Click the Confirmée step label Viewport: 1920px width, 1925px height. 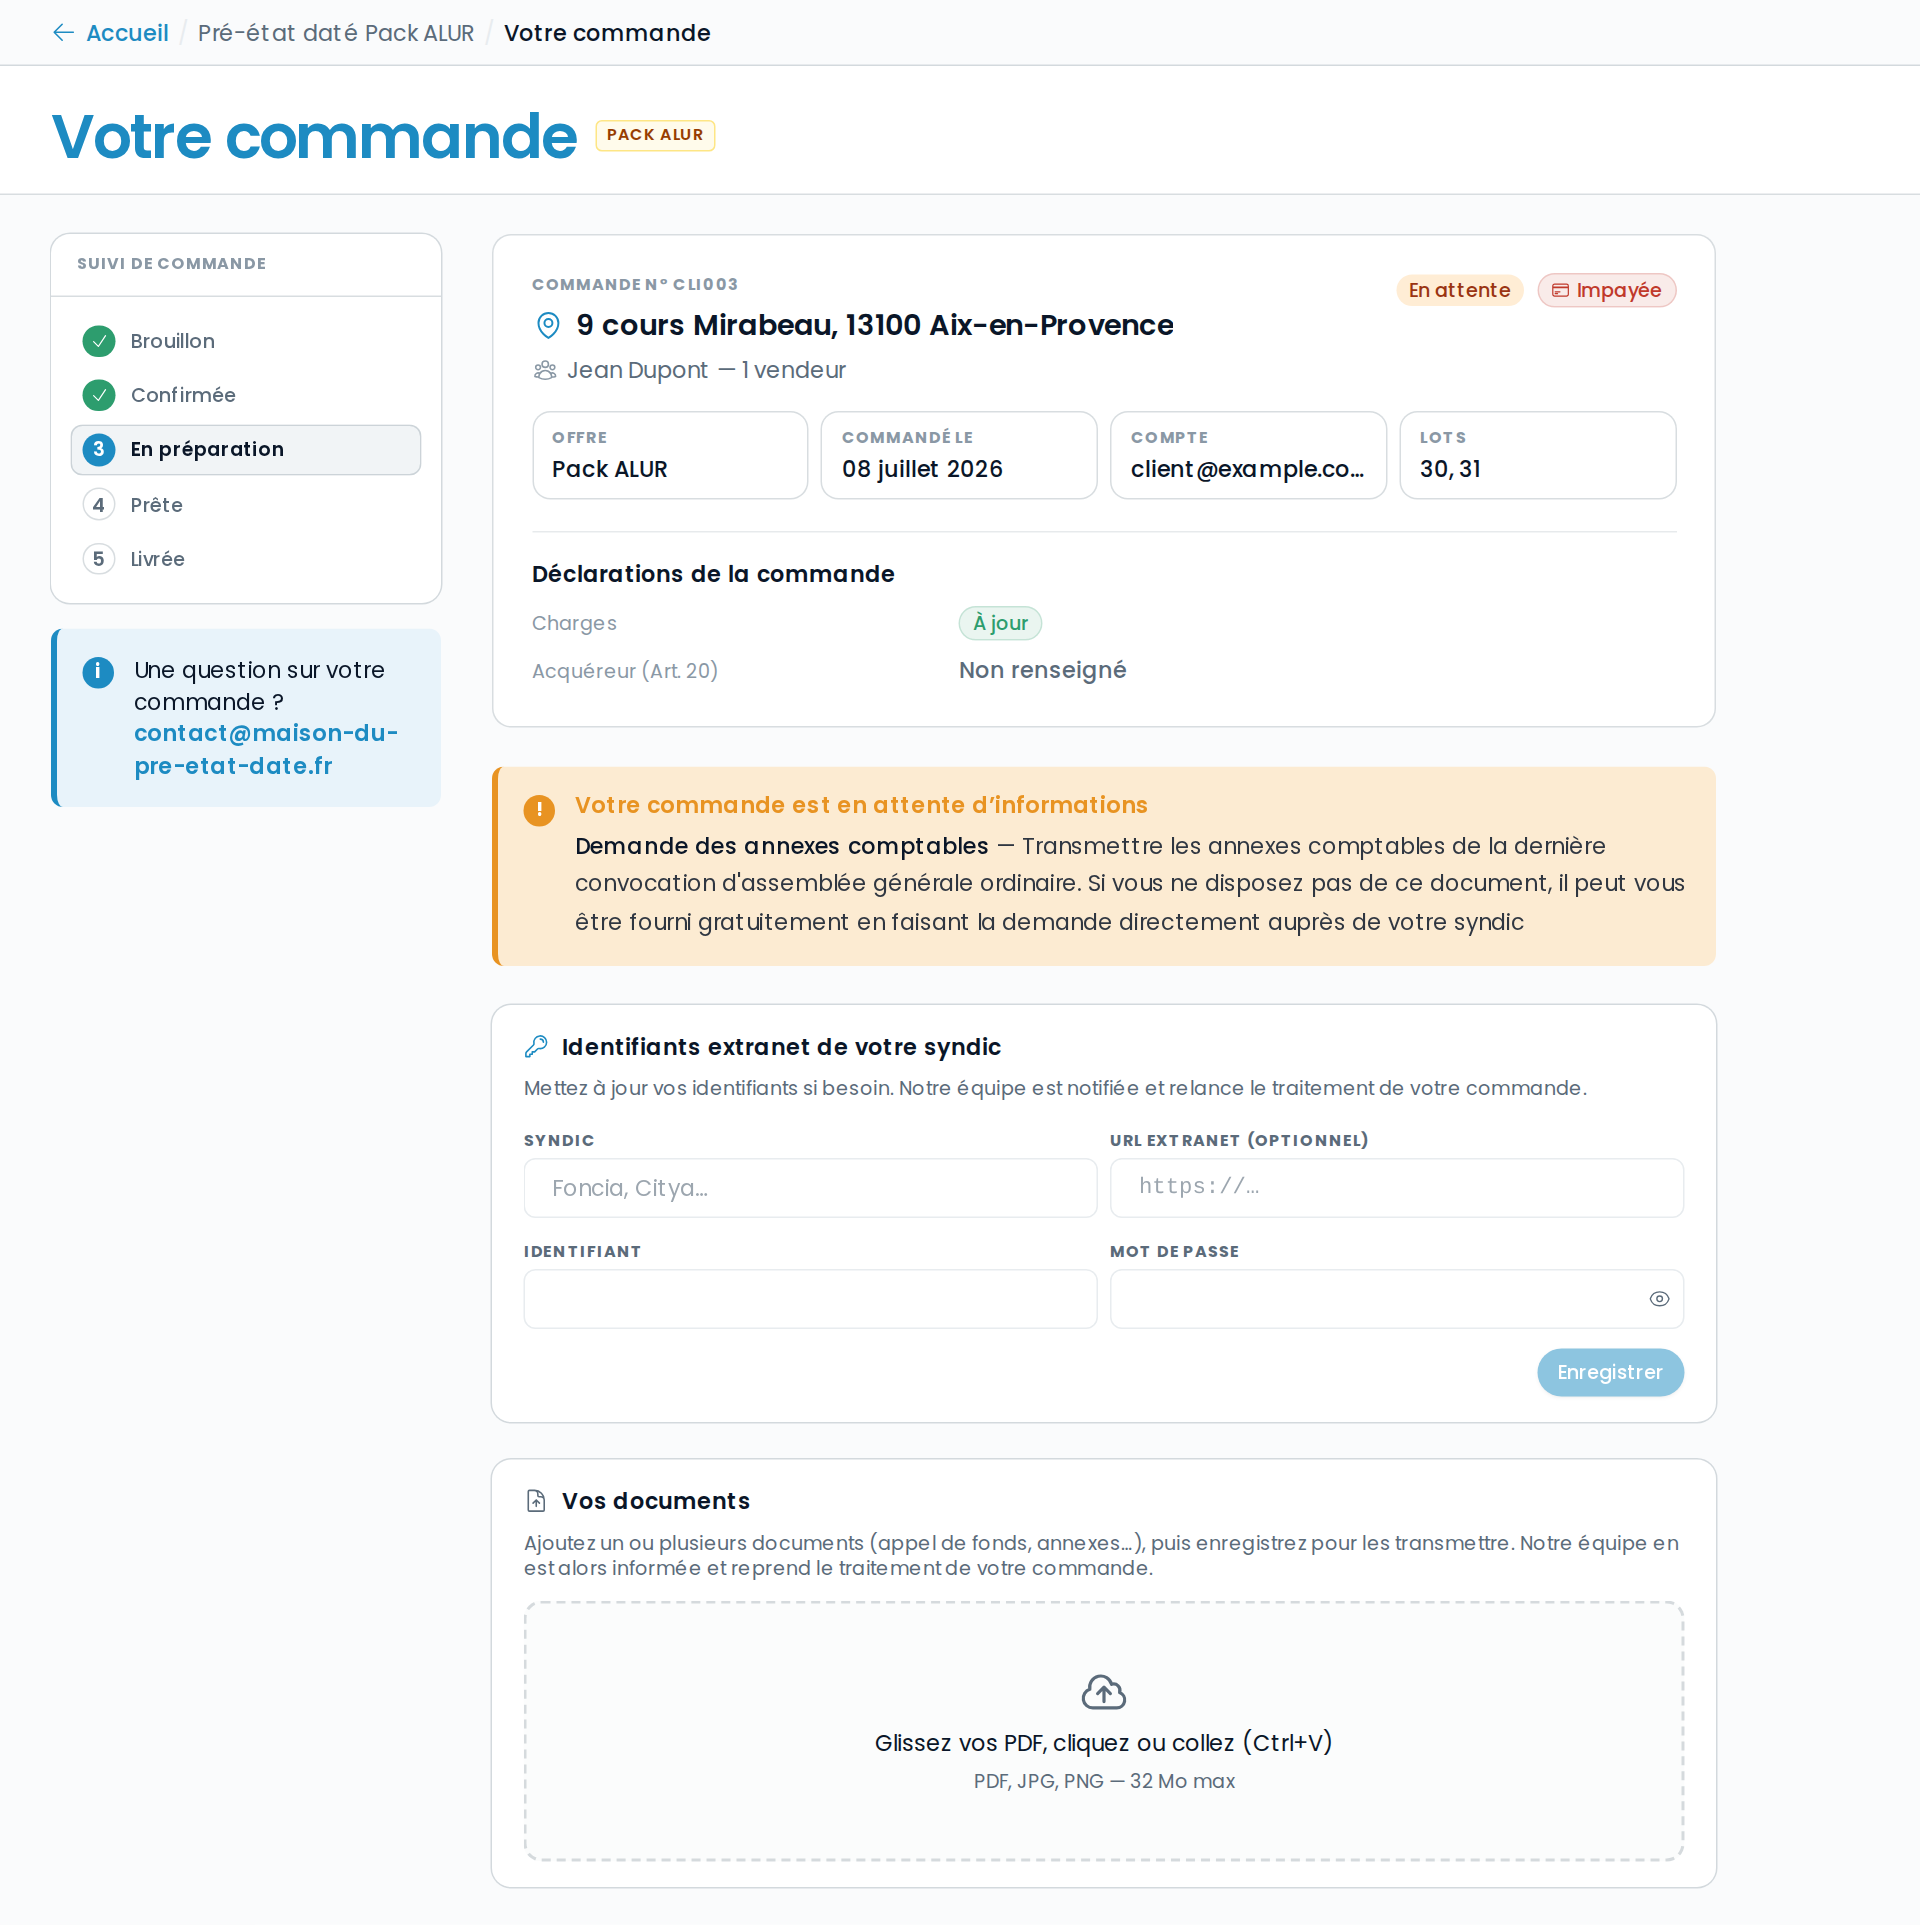click(183, 395)
